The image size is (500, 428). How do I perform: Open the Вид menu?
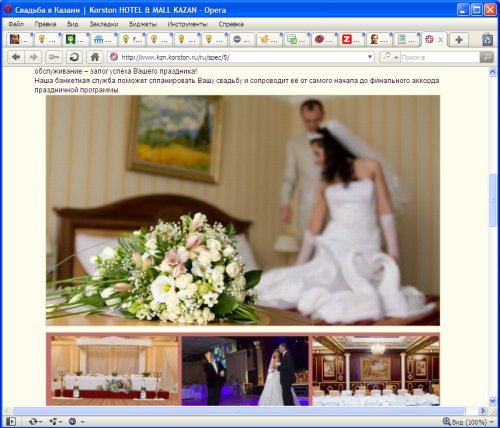coord(72,24)
